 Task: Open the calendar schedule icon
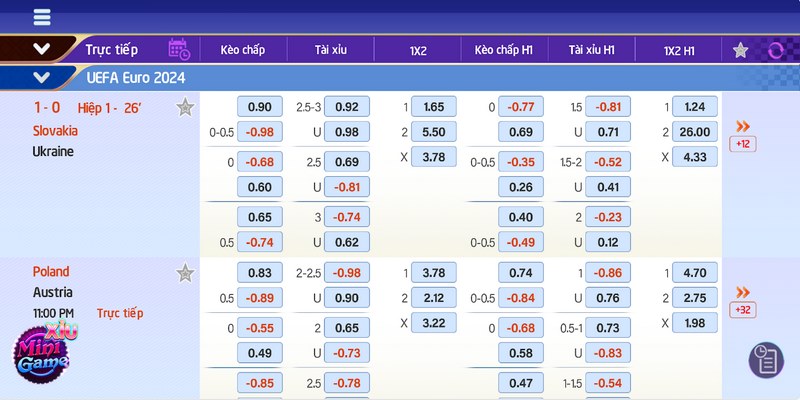pos(178,49)
